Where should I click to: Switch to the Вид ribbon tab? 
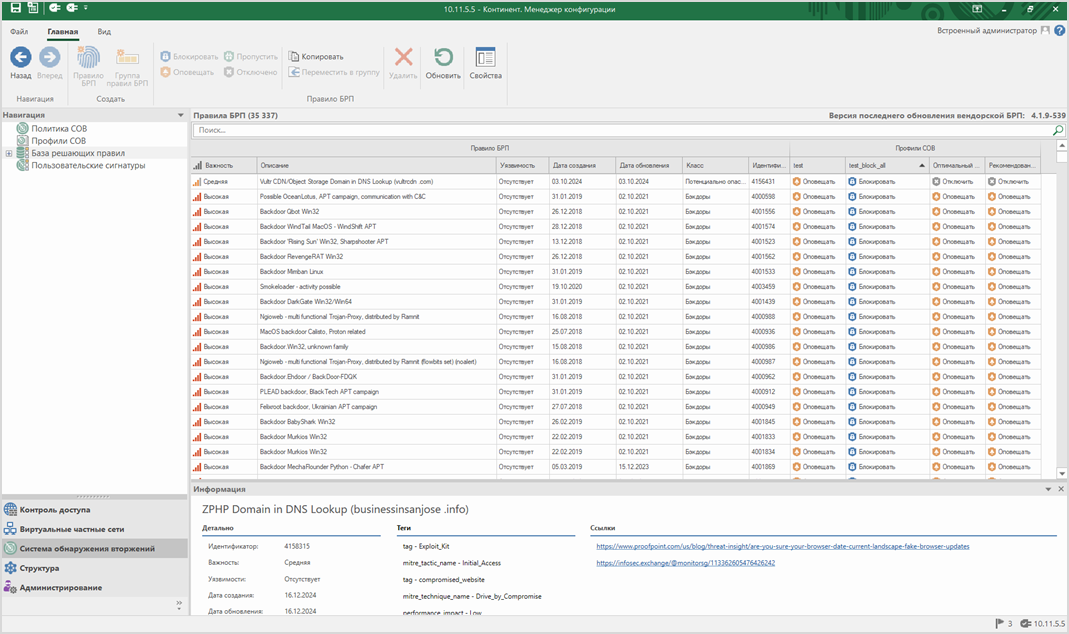point(104,32)
